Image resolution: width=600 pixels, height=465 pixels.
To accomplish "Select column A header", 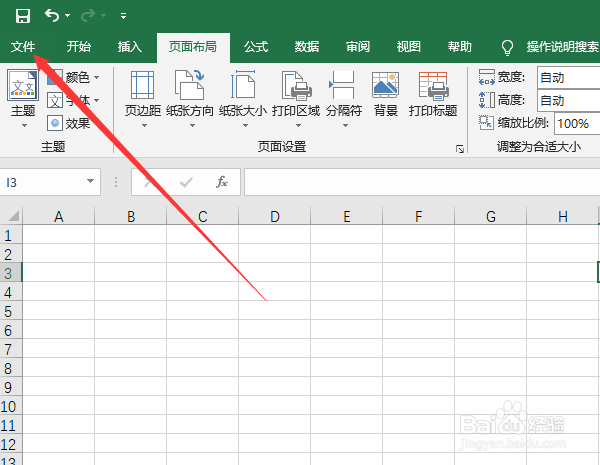I will [x=59, y=216].
